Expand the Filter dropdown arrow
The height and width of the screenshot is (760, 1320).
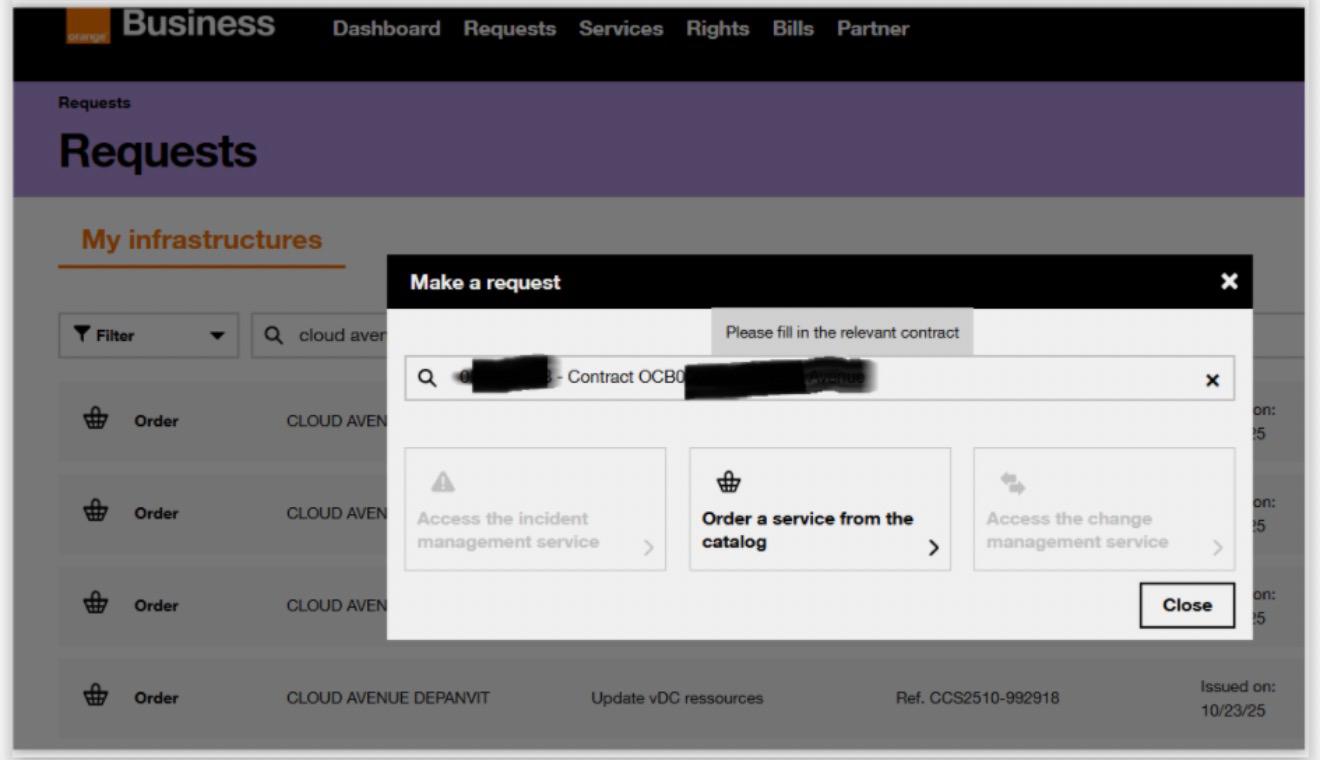click(x=217, y=336)
